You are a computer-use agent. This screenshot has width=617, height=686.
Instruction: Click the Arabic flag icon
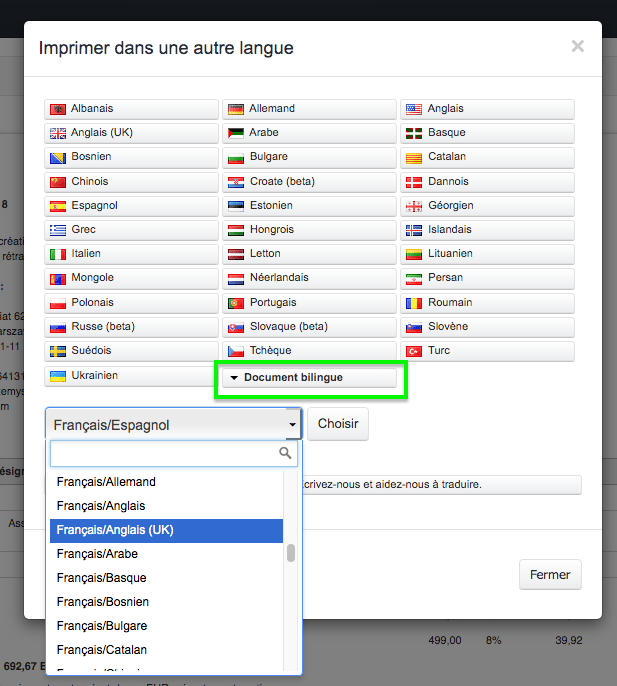tap(236, 133)
